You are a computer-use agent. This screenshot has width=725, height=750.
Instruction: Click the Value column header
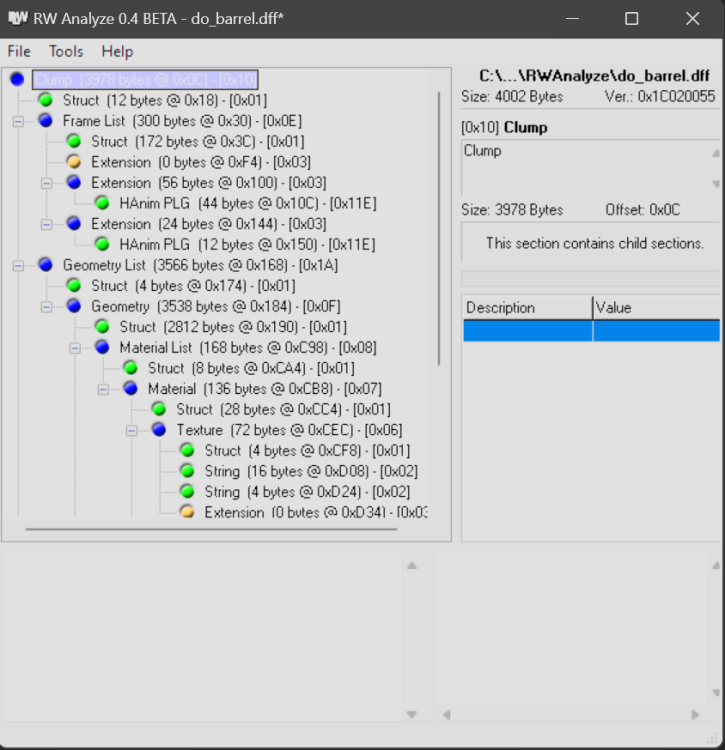[x=655, y=307]
